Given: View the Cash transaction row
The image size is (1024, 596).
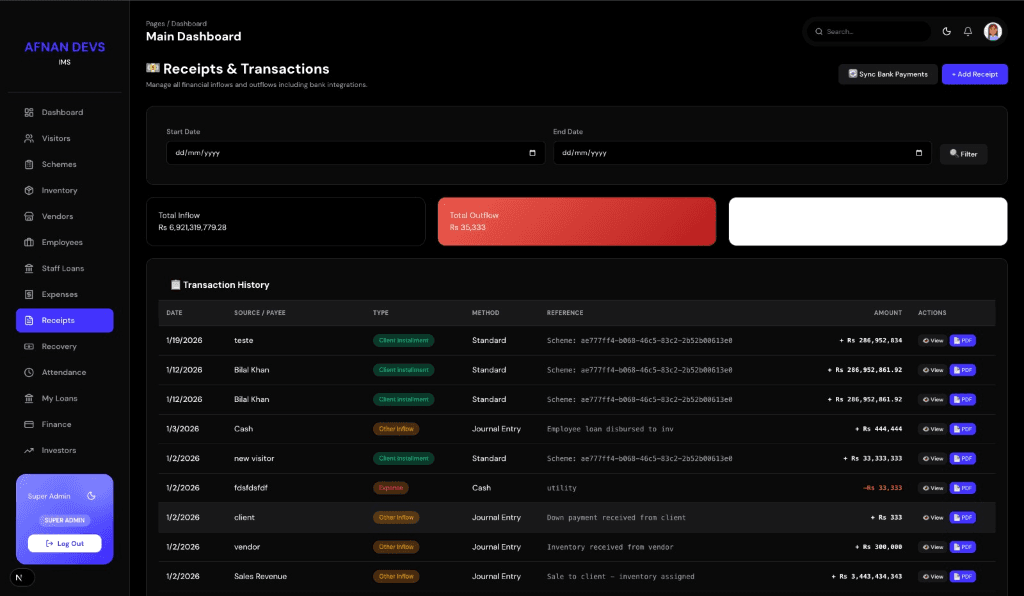Looking at the screenshot, I should (x=933, y=429).
